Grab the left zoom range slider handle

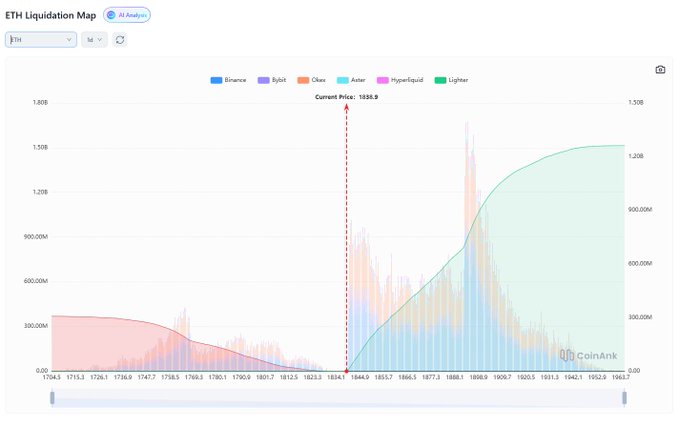(52, 398)
